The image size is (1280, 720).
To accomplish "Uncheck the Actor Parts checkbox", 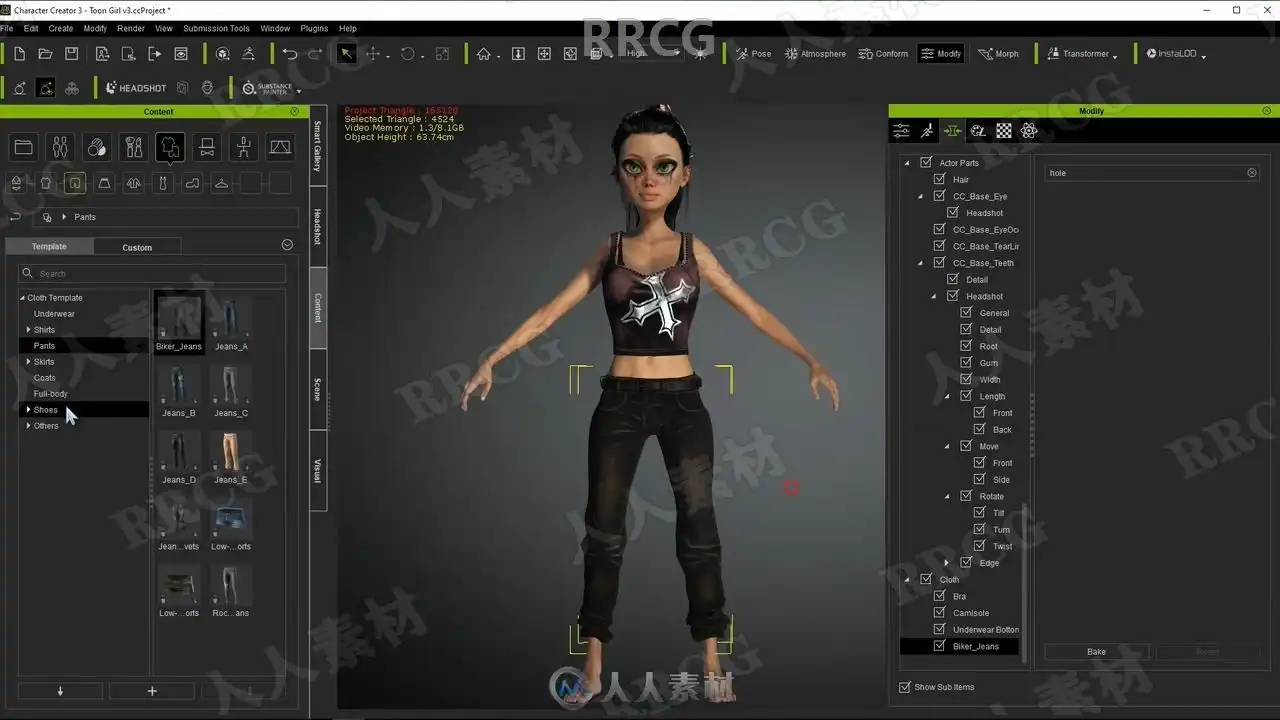I will click(x=926, y=162).
